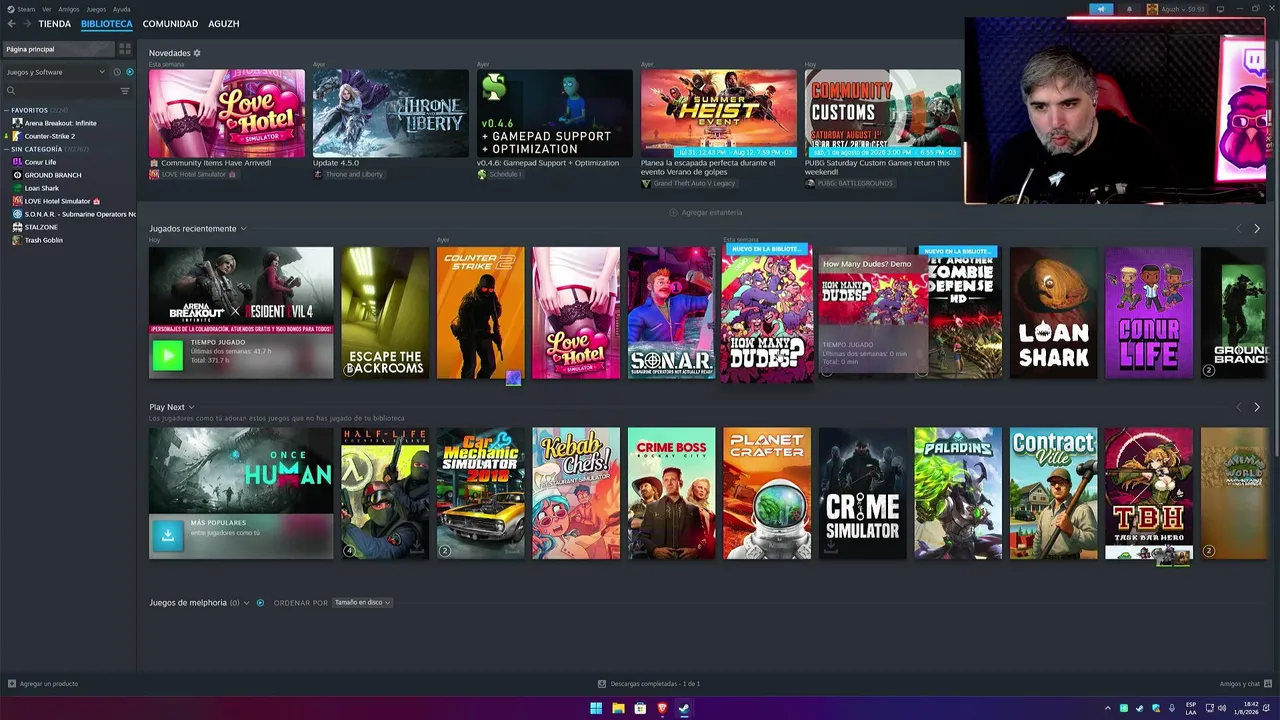Select Trash Goblin icon in sidebar
The width and height of the screenshot is (1280, 720).
coord(17,240)
